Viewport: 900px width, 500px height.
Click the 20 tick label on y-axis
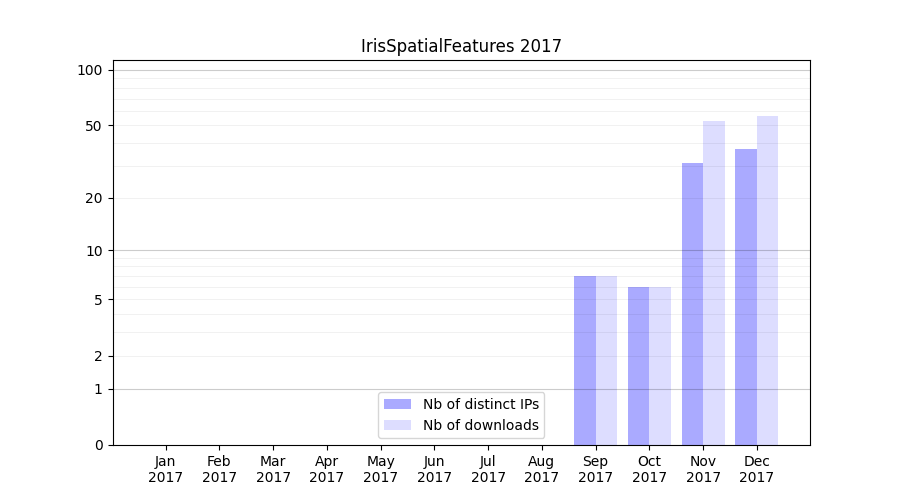[x=94, y=198]
